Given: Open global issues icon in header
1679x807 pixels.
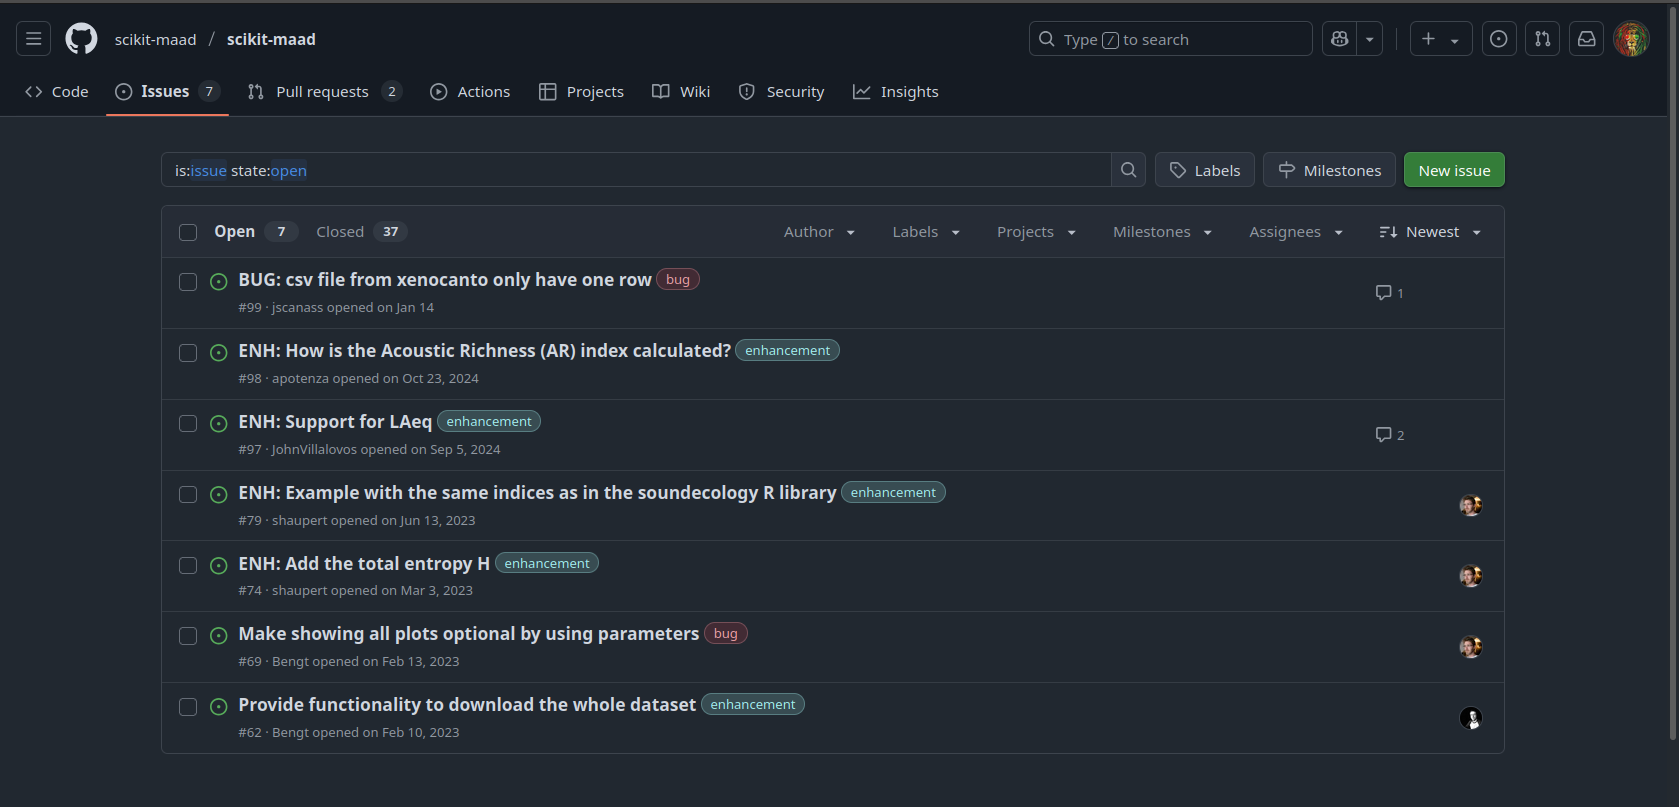Looking at the screenshot, I should click(1498, 39).
